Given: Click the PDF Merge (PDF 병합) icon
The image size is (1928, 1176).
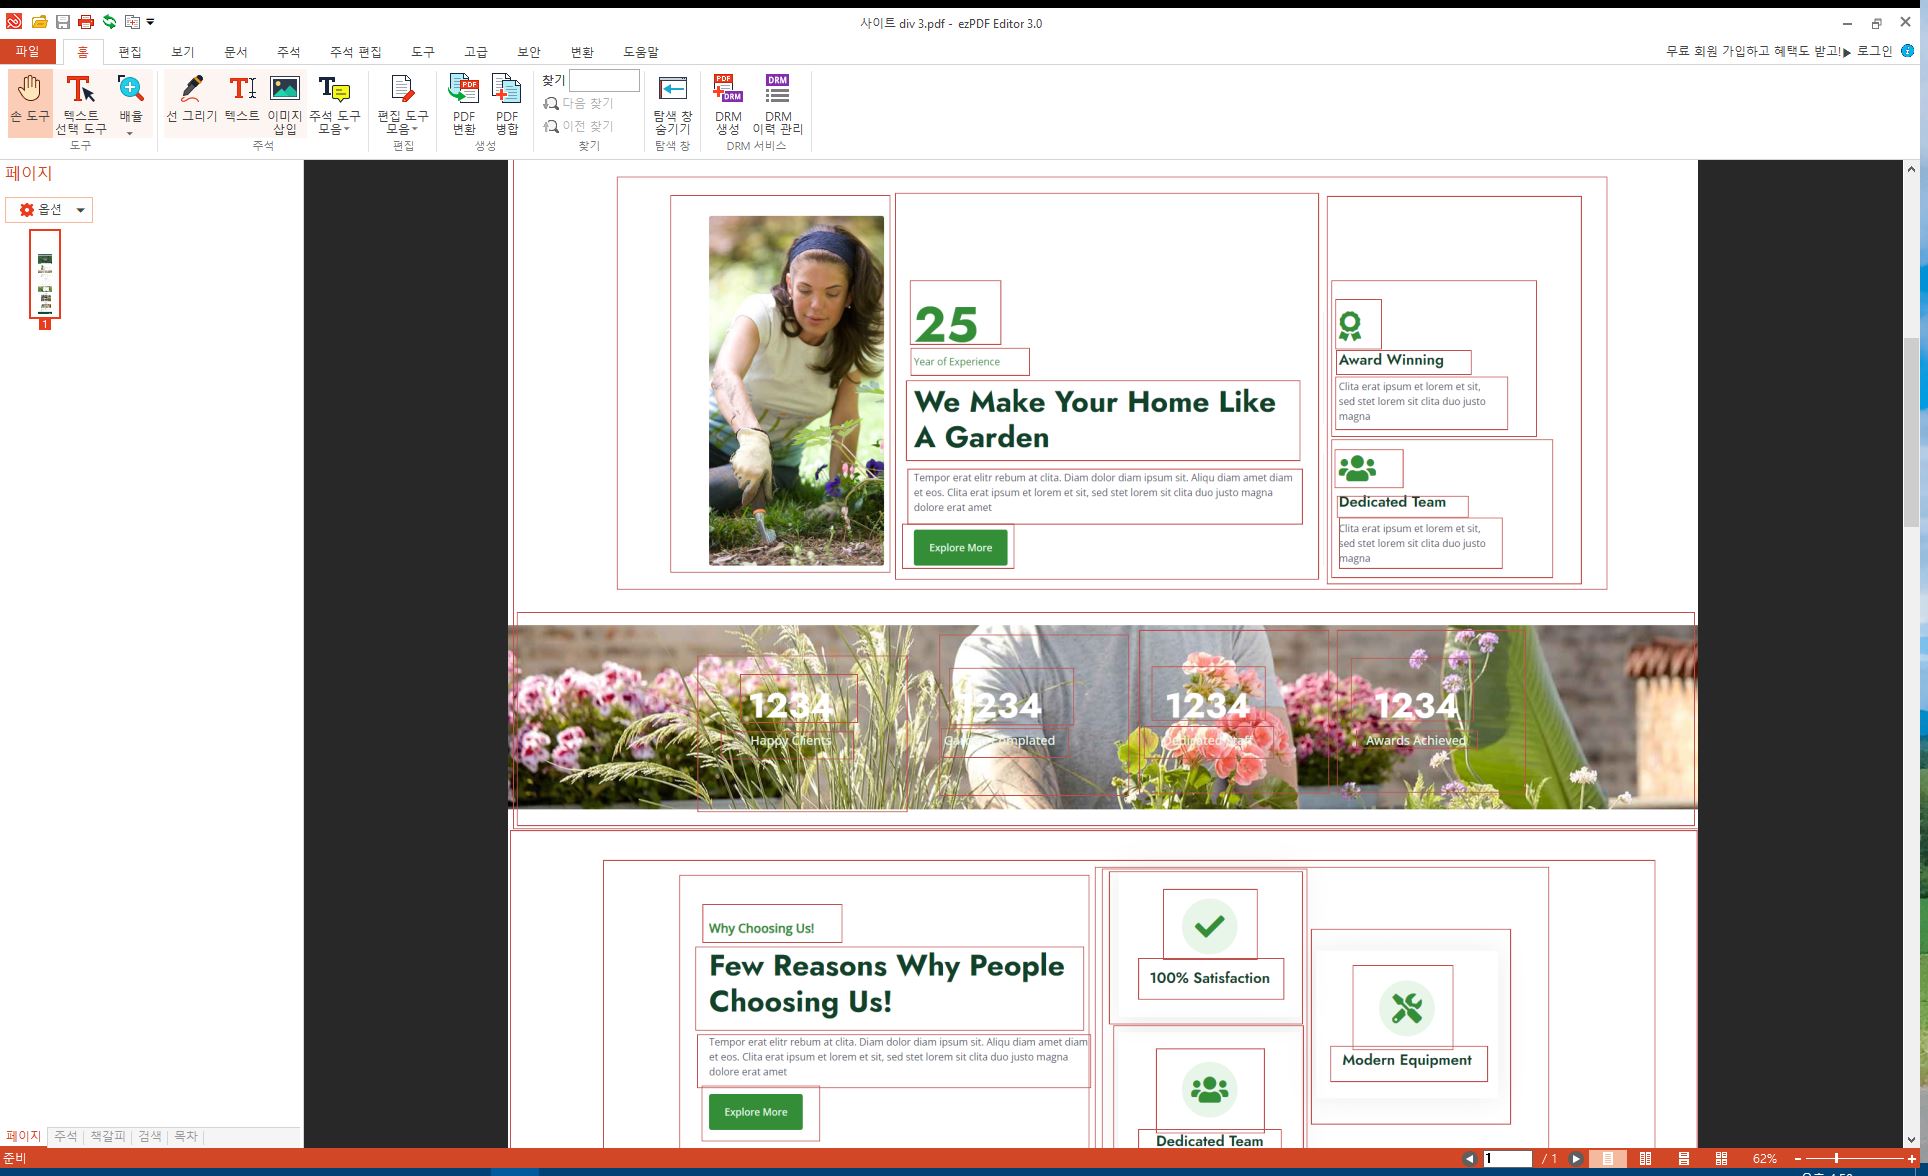Looking at the screenshot, I should (507, 103).
